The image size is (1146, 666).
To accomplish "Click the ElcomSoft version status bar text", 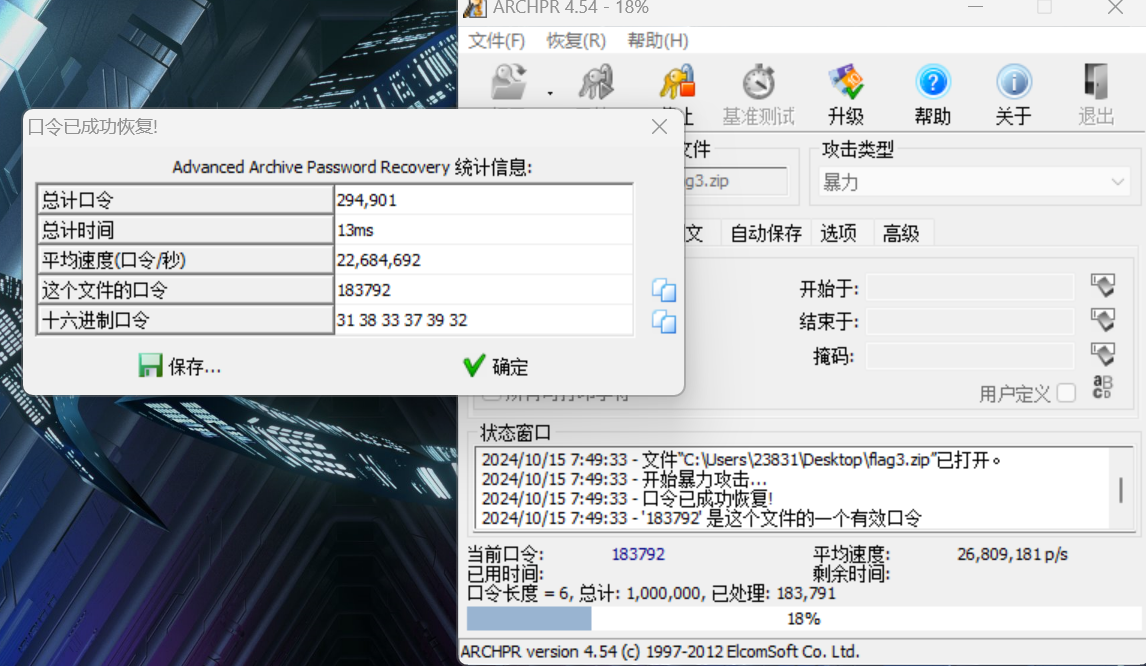I will pos(660,651).
